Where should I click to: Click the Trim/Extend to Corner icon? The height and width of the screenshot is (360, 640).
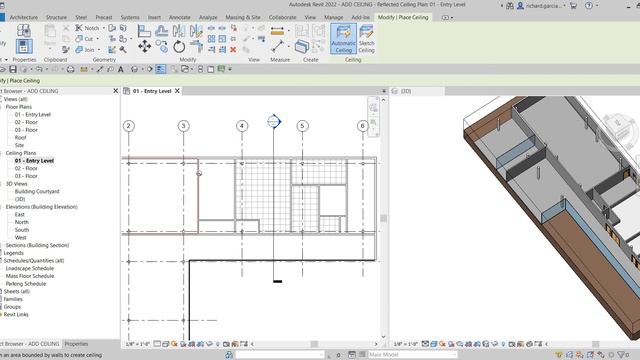tap(196, 47)
